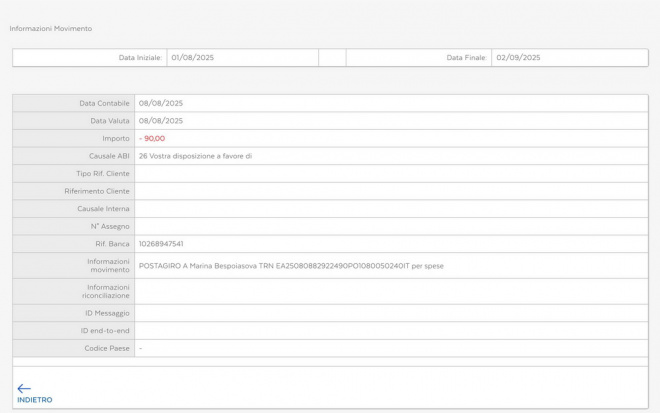
Task: Click the empty Informazioni riconciliazione field
Action: tap(390, 291)
